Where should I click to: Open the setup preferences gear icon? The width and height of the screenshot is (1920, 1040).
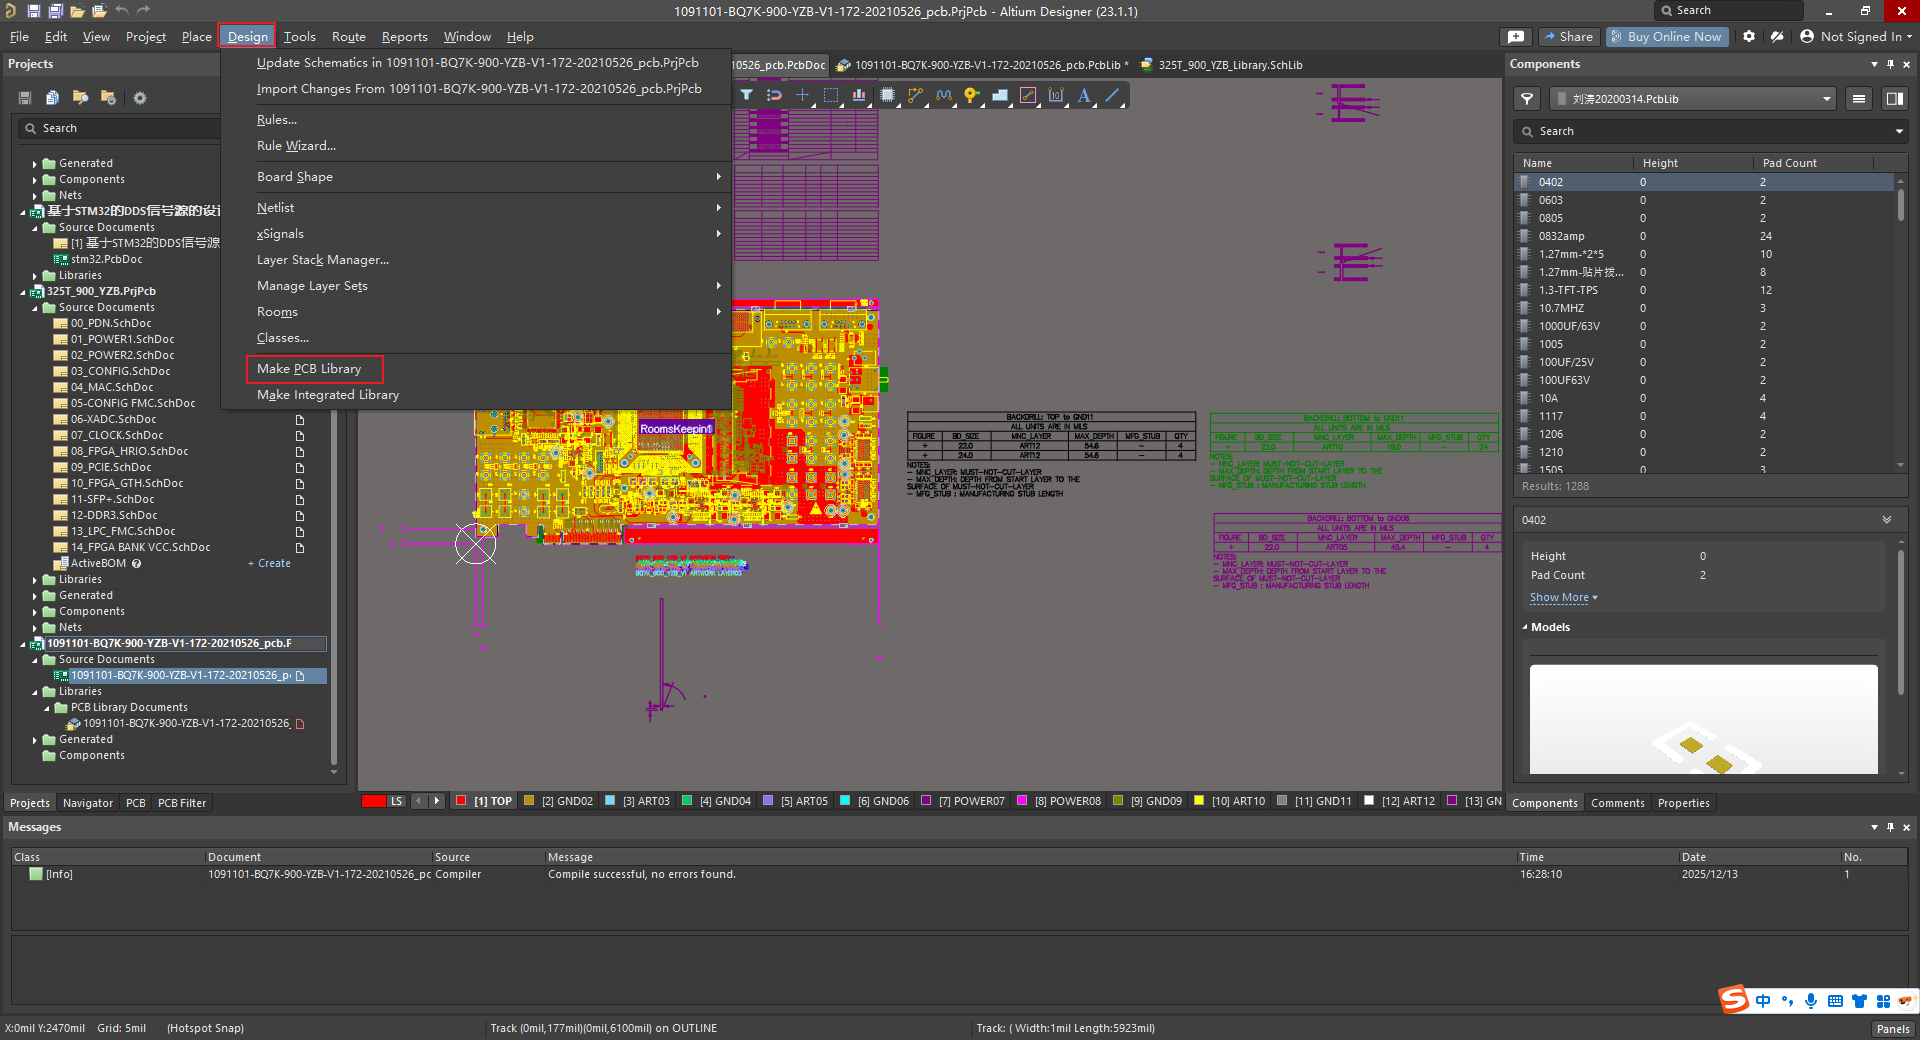[x=1748, y=36]
